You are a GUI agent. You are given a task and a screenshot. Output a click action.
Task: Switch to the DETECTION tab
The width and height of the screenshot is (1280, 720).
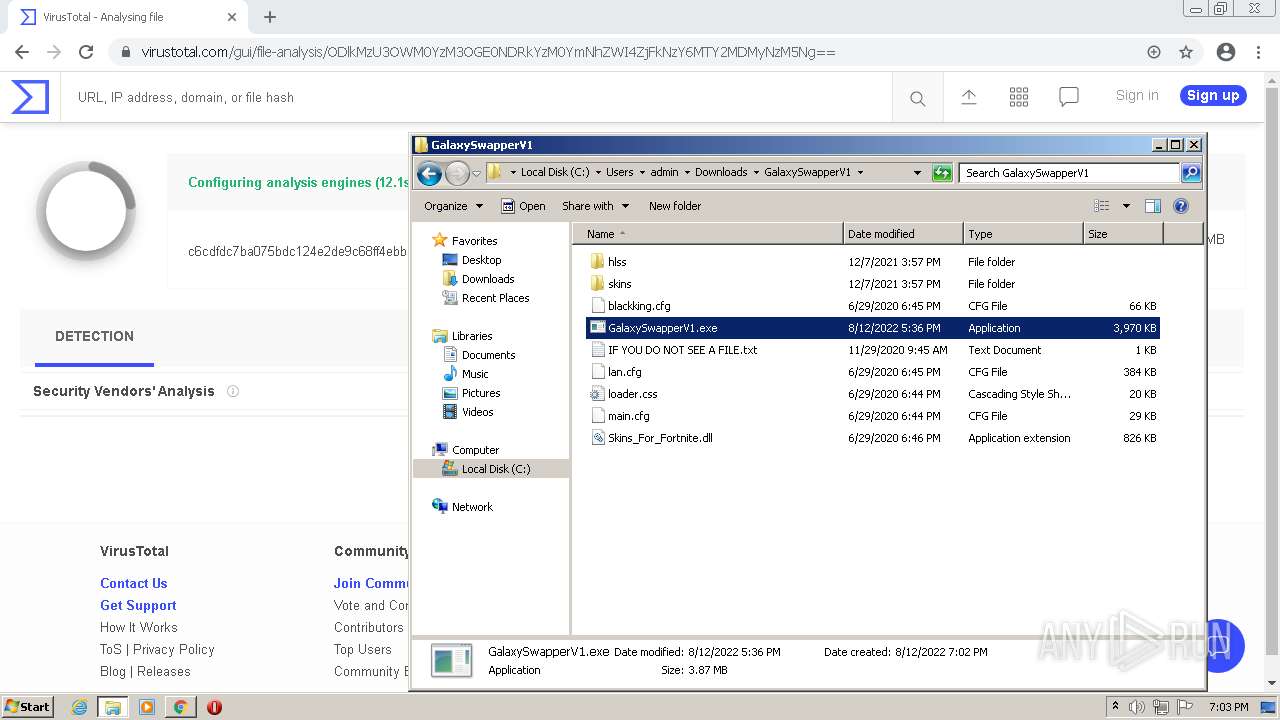94,336
